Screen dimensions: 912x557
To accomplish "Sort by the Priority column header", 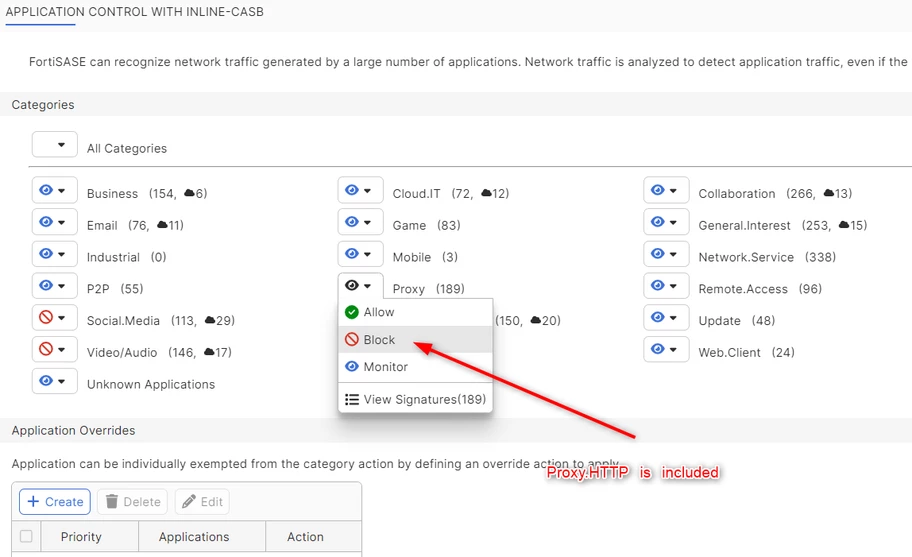I will point(81,537).
